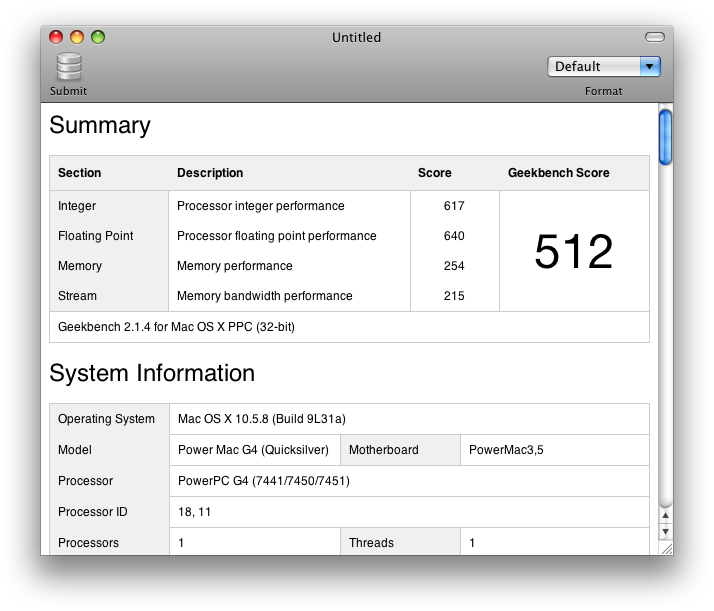Click the vertical scrollbar thumb
The image size is (714, 611).
tap(665, 137)
